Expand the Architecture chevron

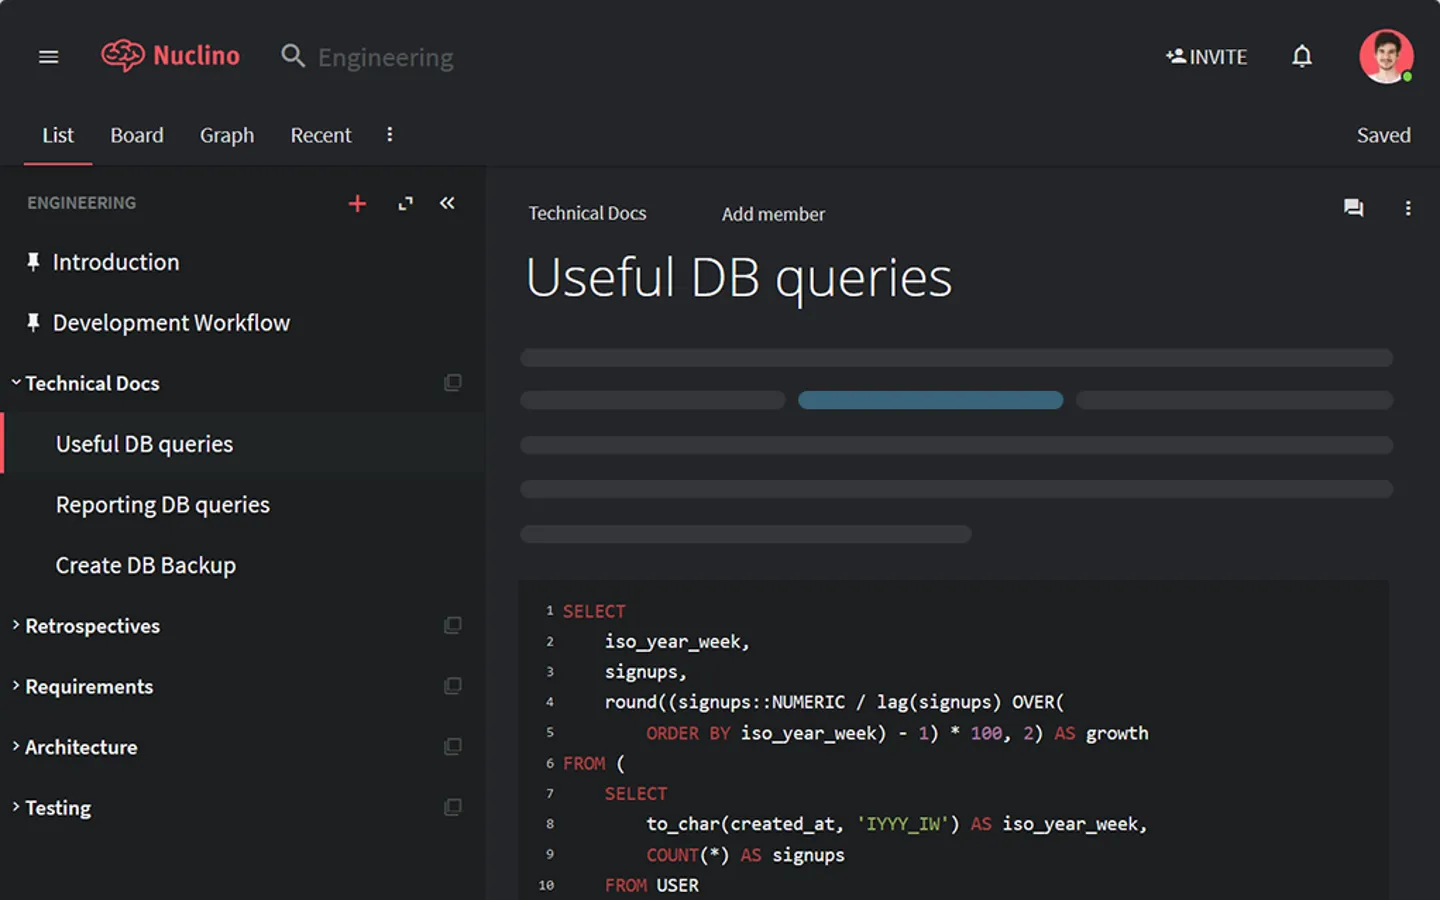pyautogui.click(x=15, y=746)
